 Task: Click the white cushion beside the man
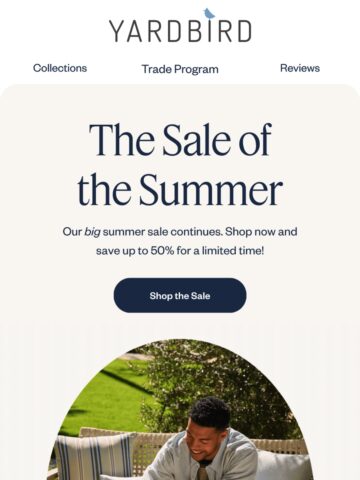[x=285, y=465]
